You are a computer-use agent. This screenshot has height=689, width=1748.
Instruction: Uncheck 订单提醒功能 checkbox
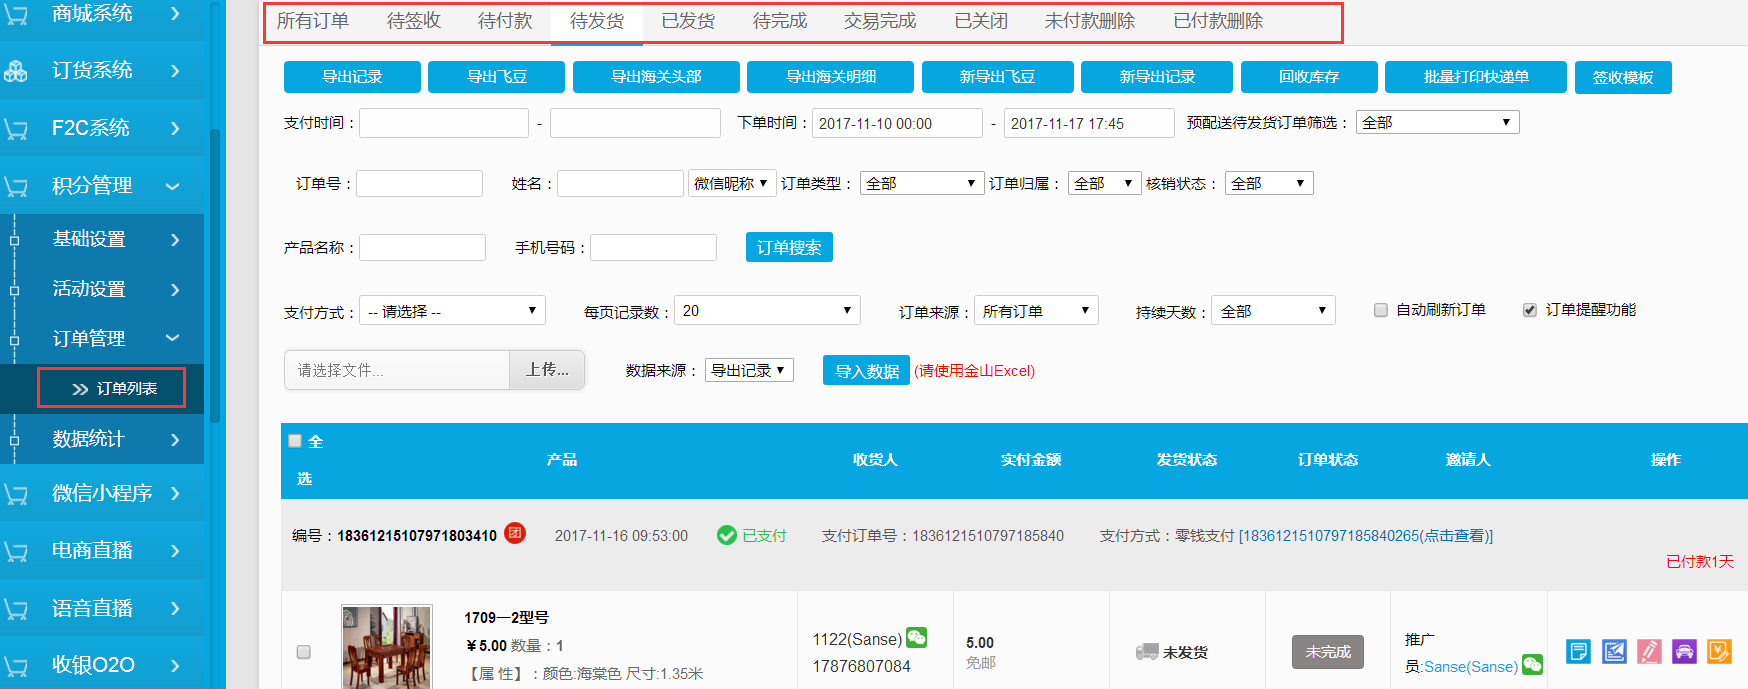point(1530,310)
